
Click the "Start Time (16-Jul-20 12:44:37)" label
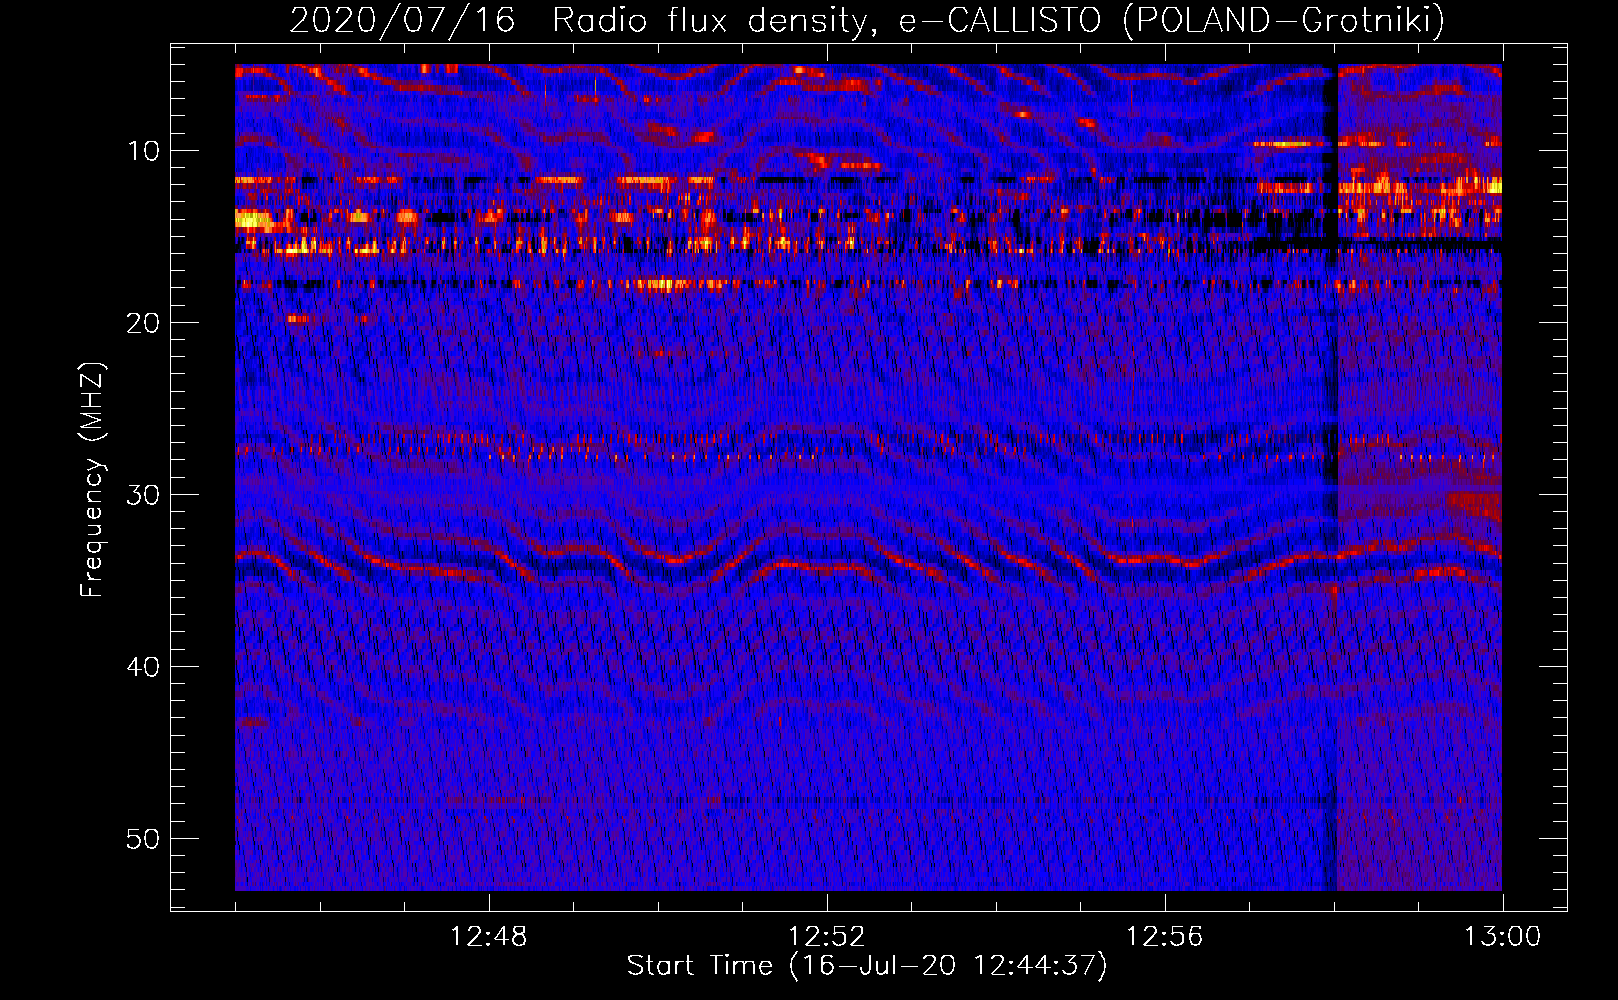pos(867,965)
